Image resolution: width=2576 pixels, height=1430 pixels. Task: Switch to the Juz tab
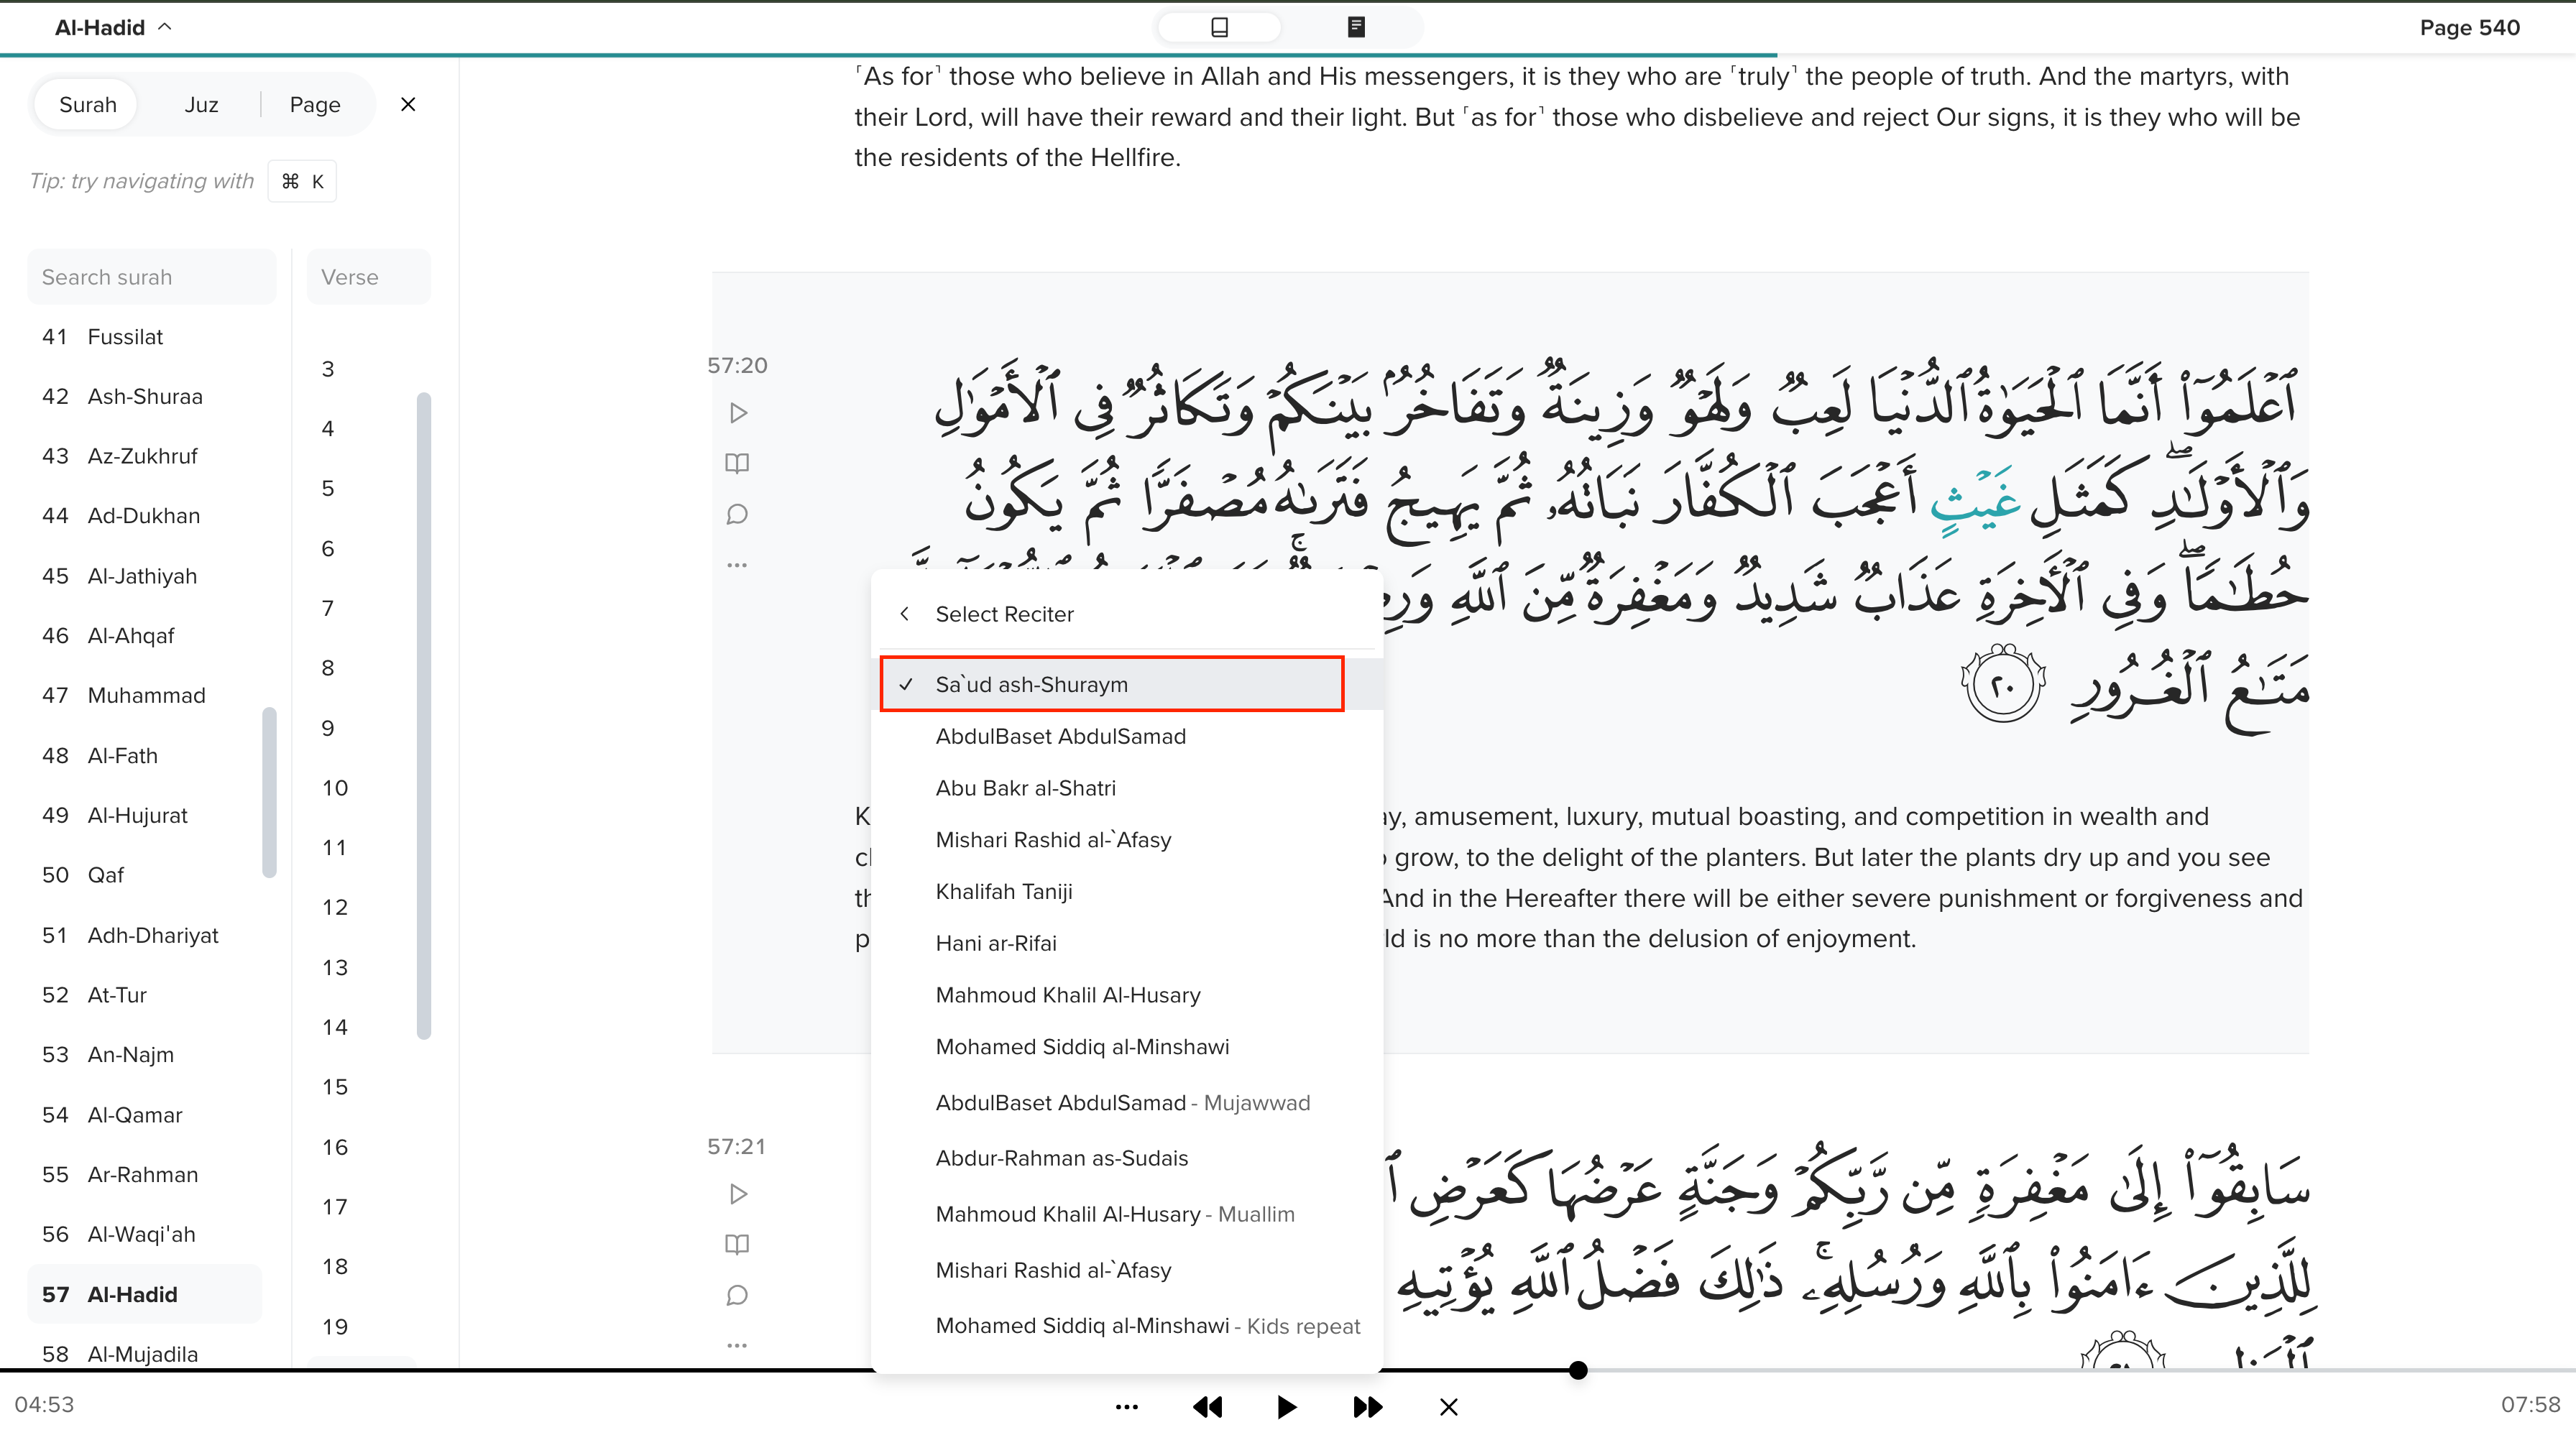point(201,105)
